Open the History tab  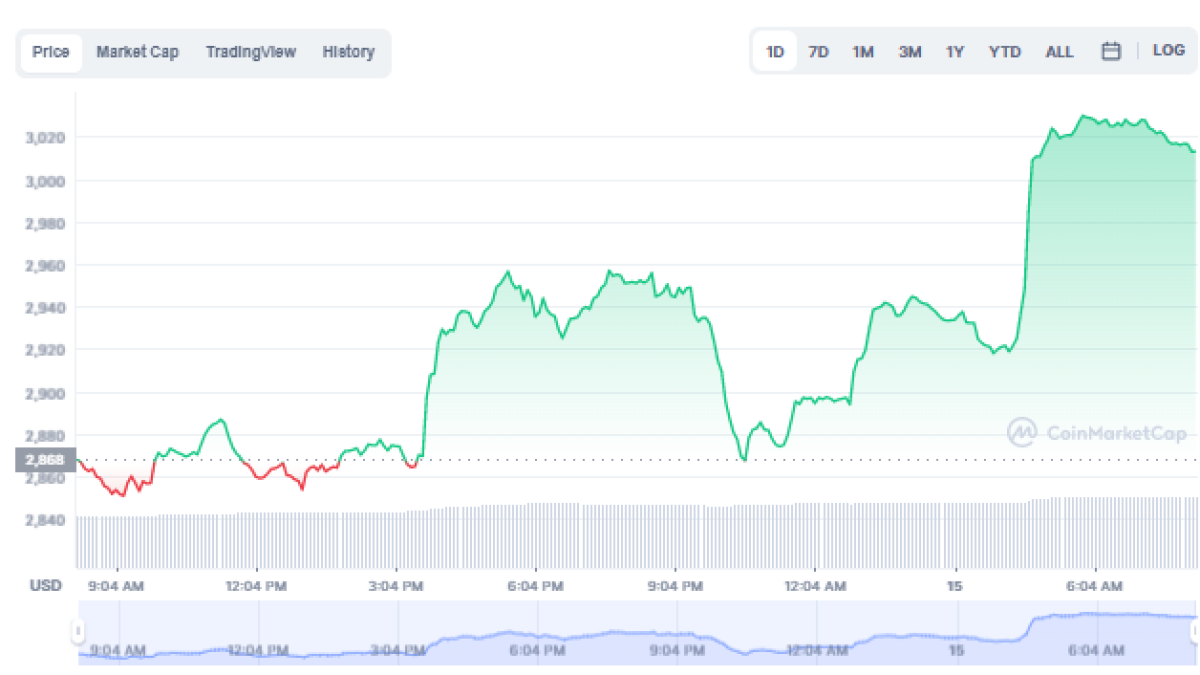coord(348,52)
